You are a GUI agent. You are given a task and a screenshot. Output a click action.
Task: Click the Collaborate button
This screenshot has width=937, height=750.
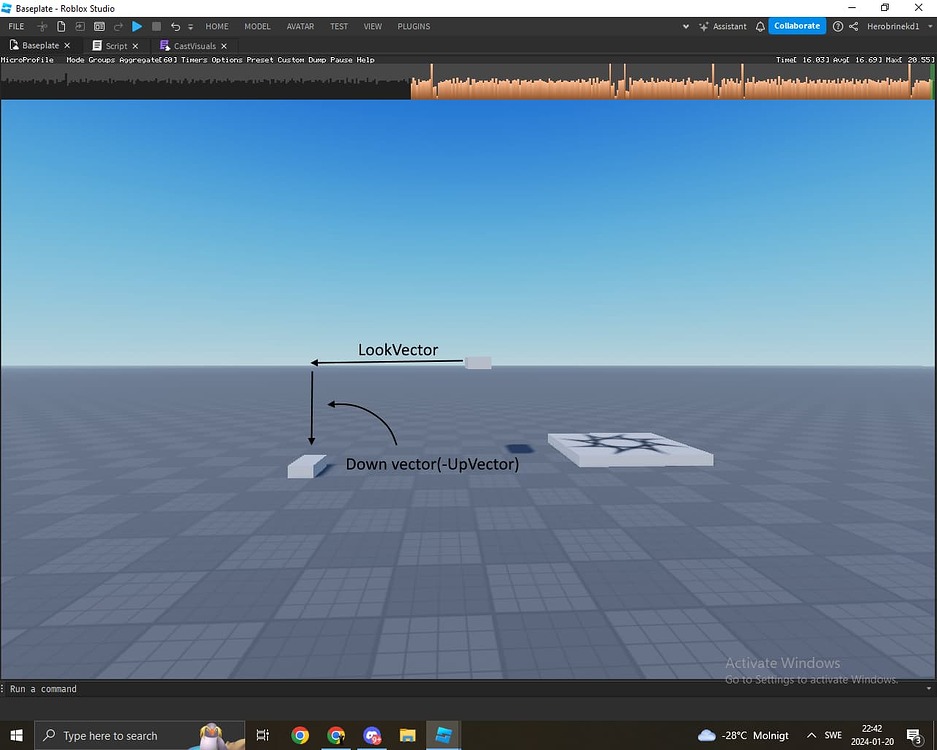[x=797, y=26]
